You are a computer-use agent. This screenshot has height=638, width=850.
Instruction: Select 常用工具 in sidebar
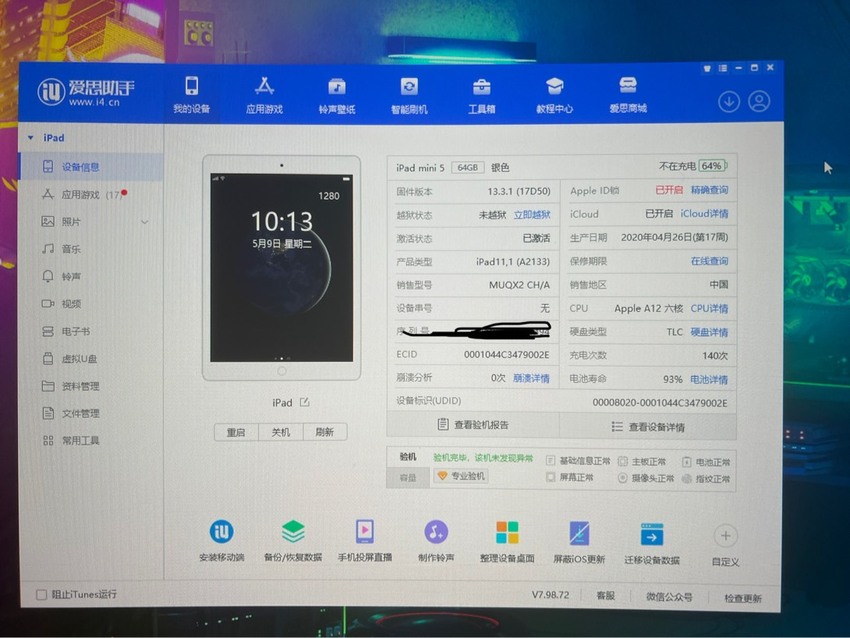[x=91, y=440]
